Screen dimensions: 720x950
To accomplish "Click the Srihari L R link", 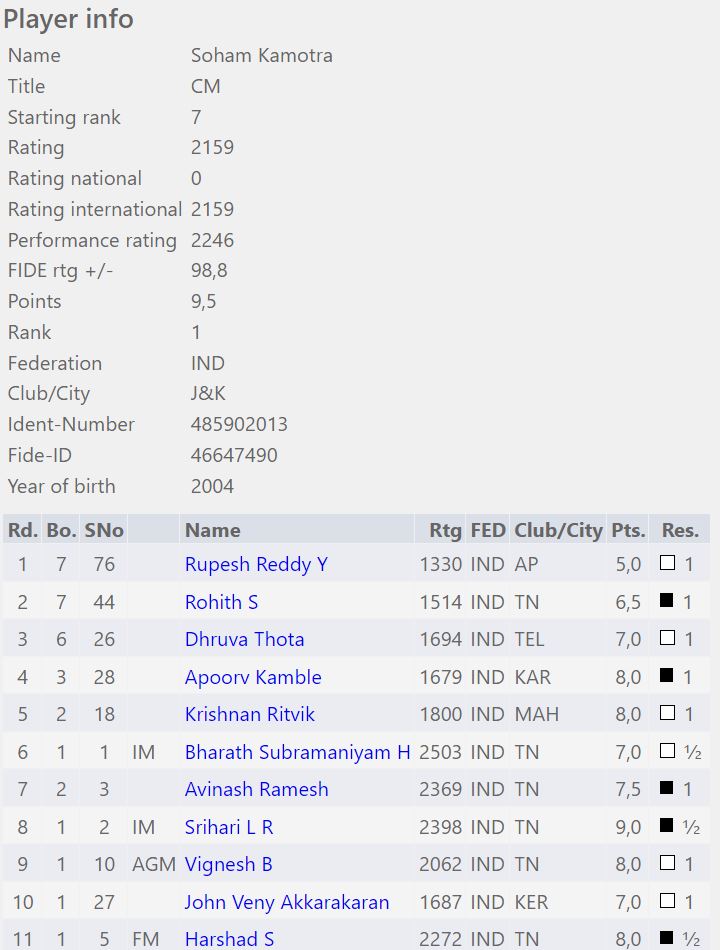I will point(229,827).
